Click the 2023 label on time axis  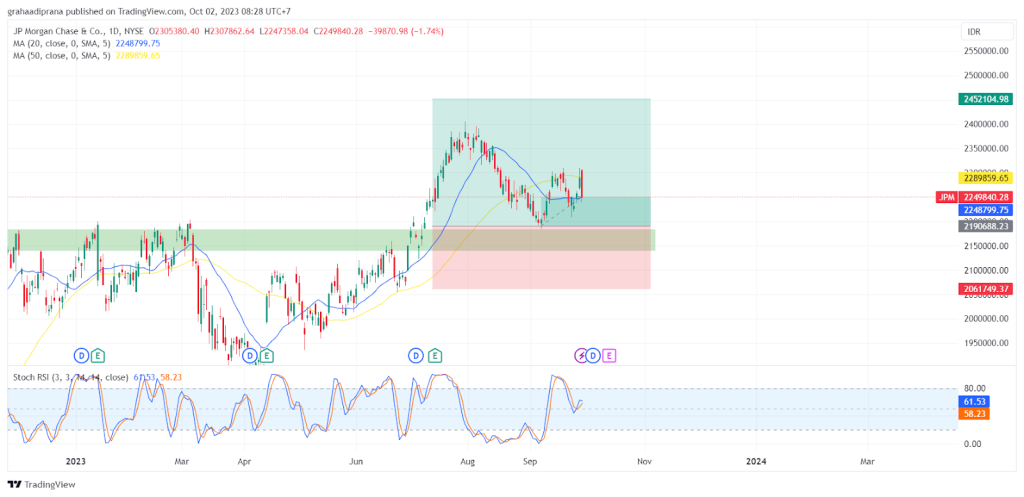[76, 461]
